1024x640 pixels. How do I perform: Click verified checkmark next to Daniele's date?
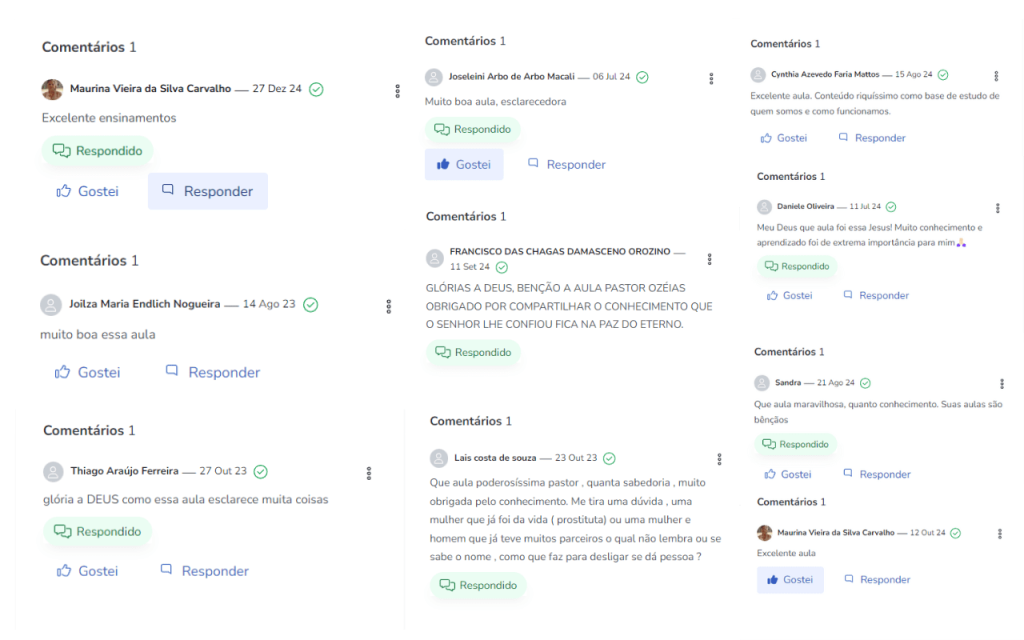click(x=890, y=206)
